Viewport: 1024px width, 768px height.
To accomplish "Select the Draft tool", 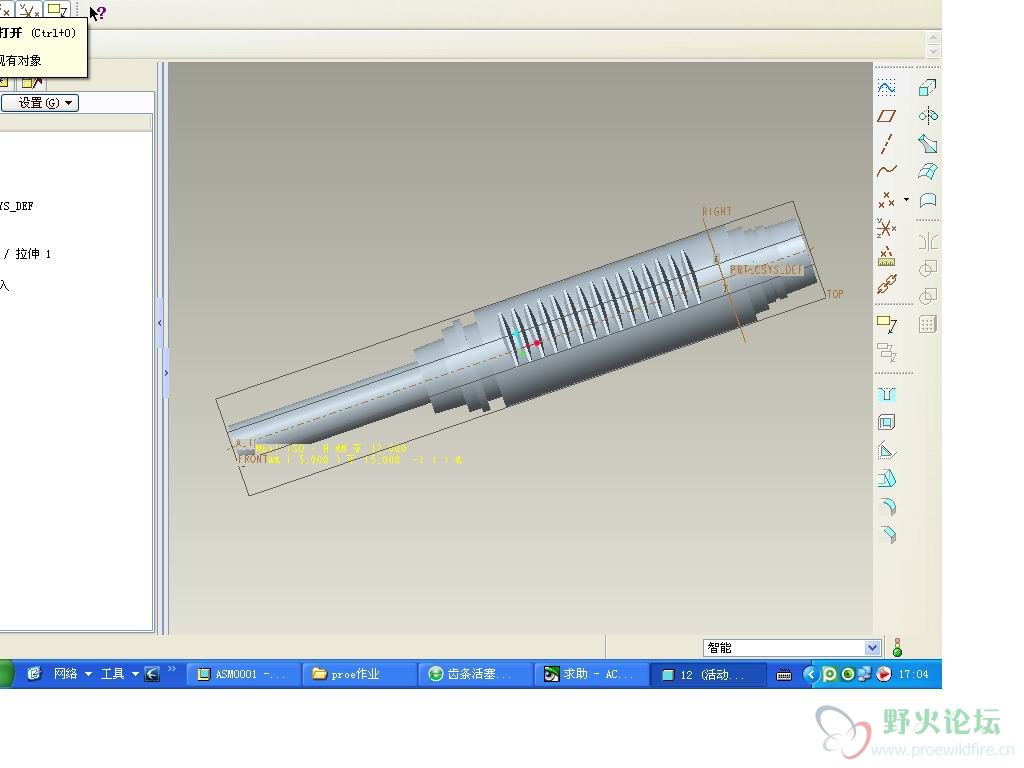I will (x=886, y=479).
